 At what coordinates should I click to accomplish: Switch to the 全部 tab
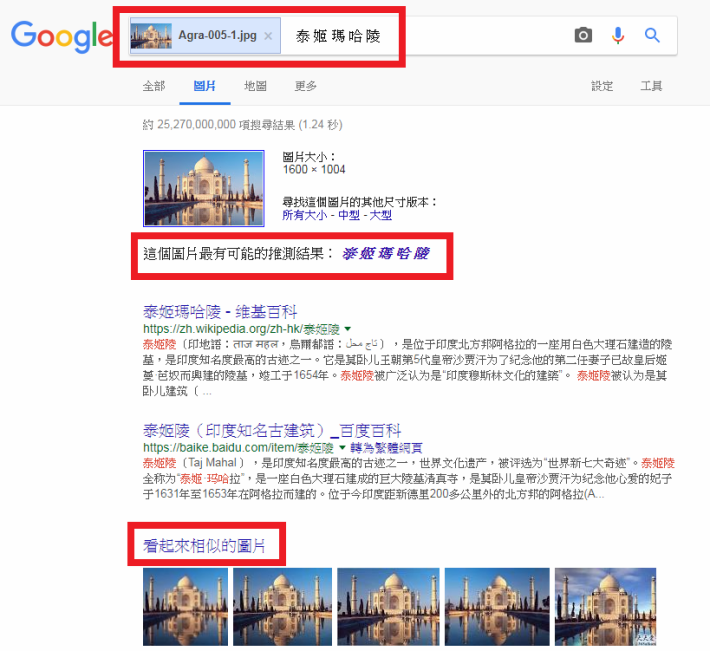tap(154, 86)
